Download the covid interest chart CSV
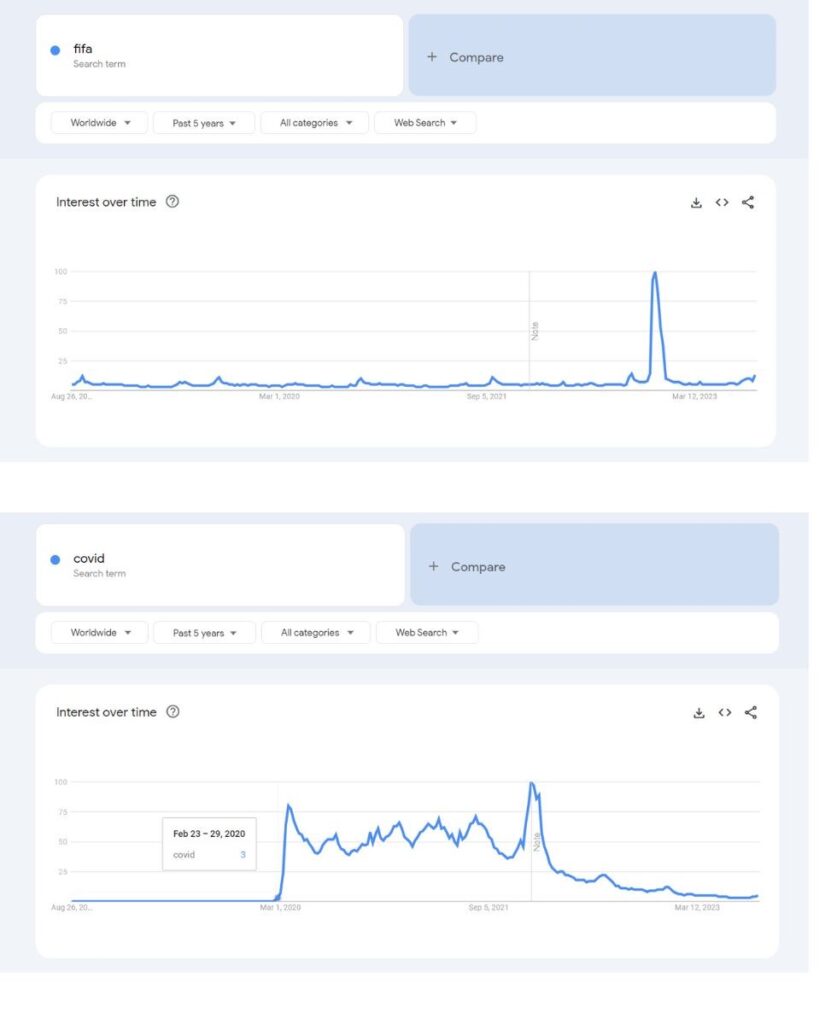 699,713
